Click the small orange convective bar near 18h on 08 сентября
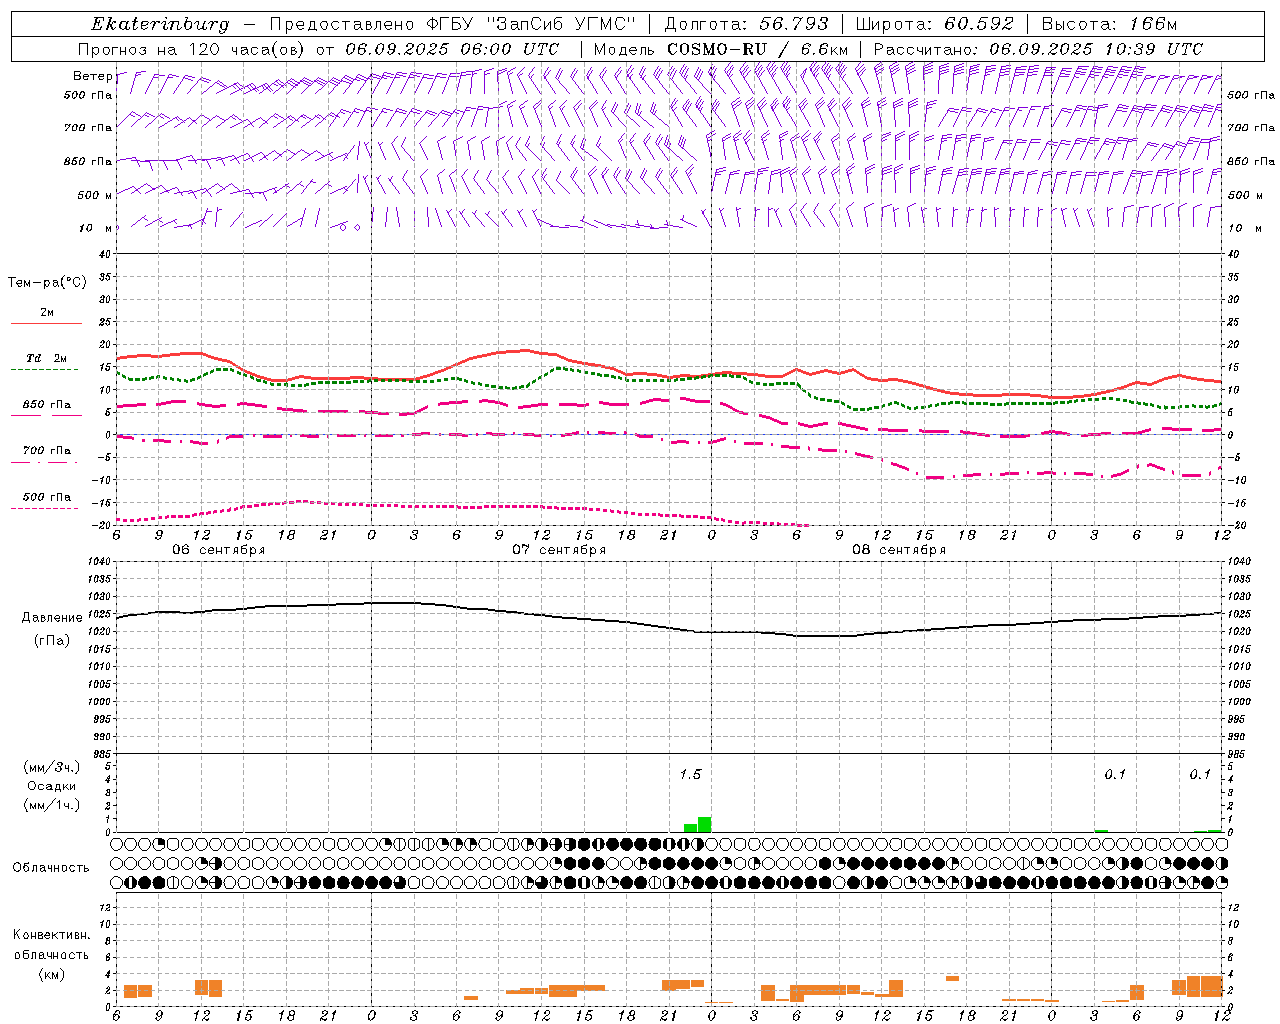The image size is (1280, 1024). coord(952,978)
